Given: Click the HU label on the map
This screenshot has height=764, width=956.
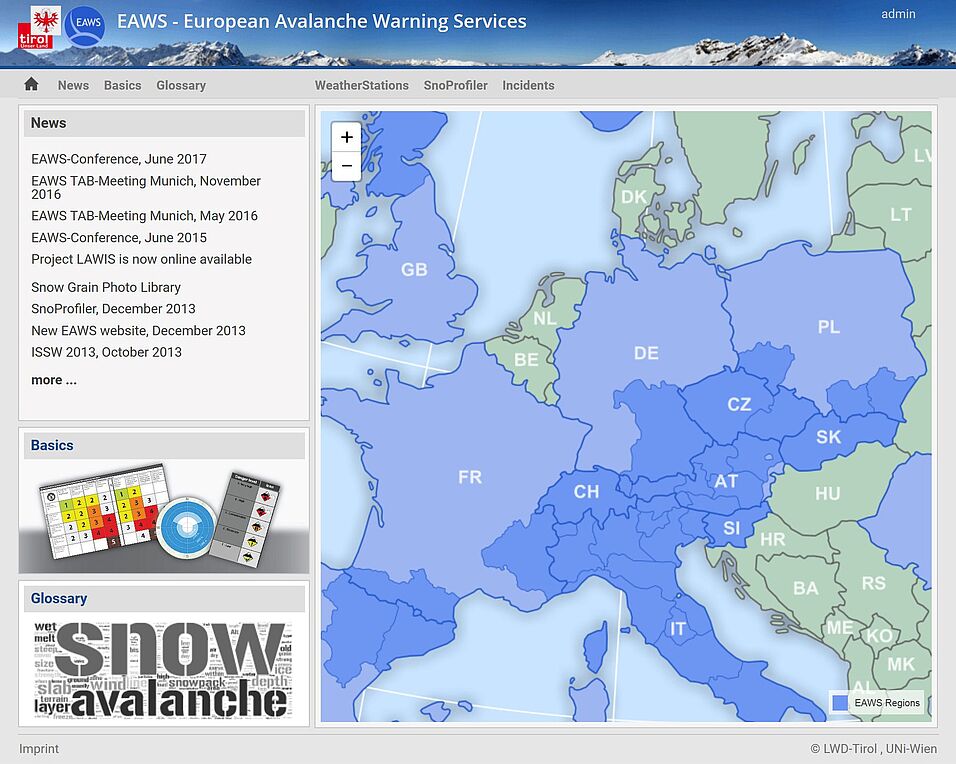Looking at the screenshot, I should tap(827, 493).
